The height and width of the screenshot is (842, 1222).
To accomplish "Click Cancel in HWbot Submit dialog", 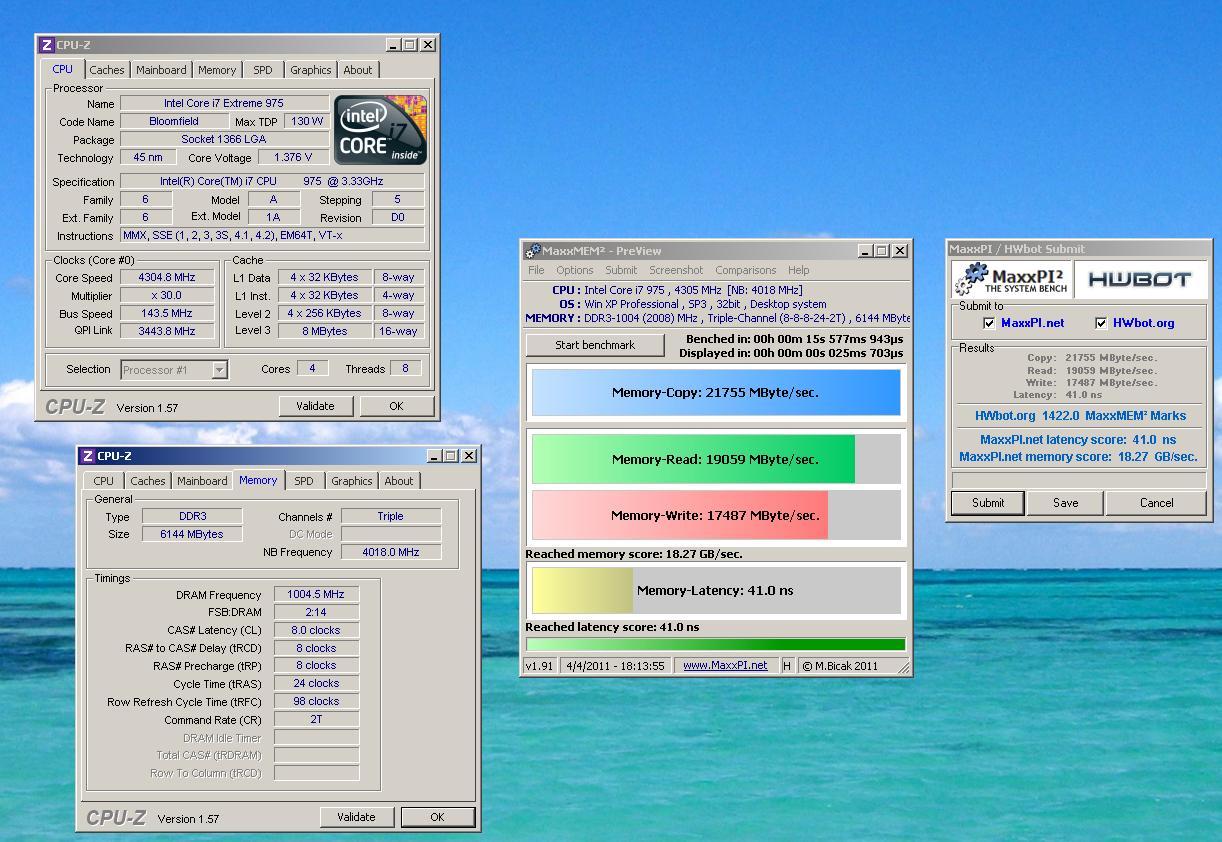I will click(x=1157, y=503).
